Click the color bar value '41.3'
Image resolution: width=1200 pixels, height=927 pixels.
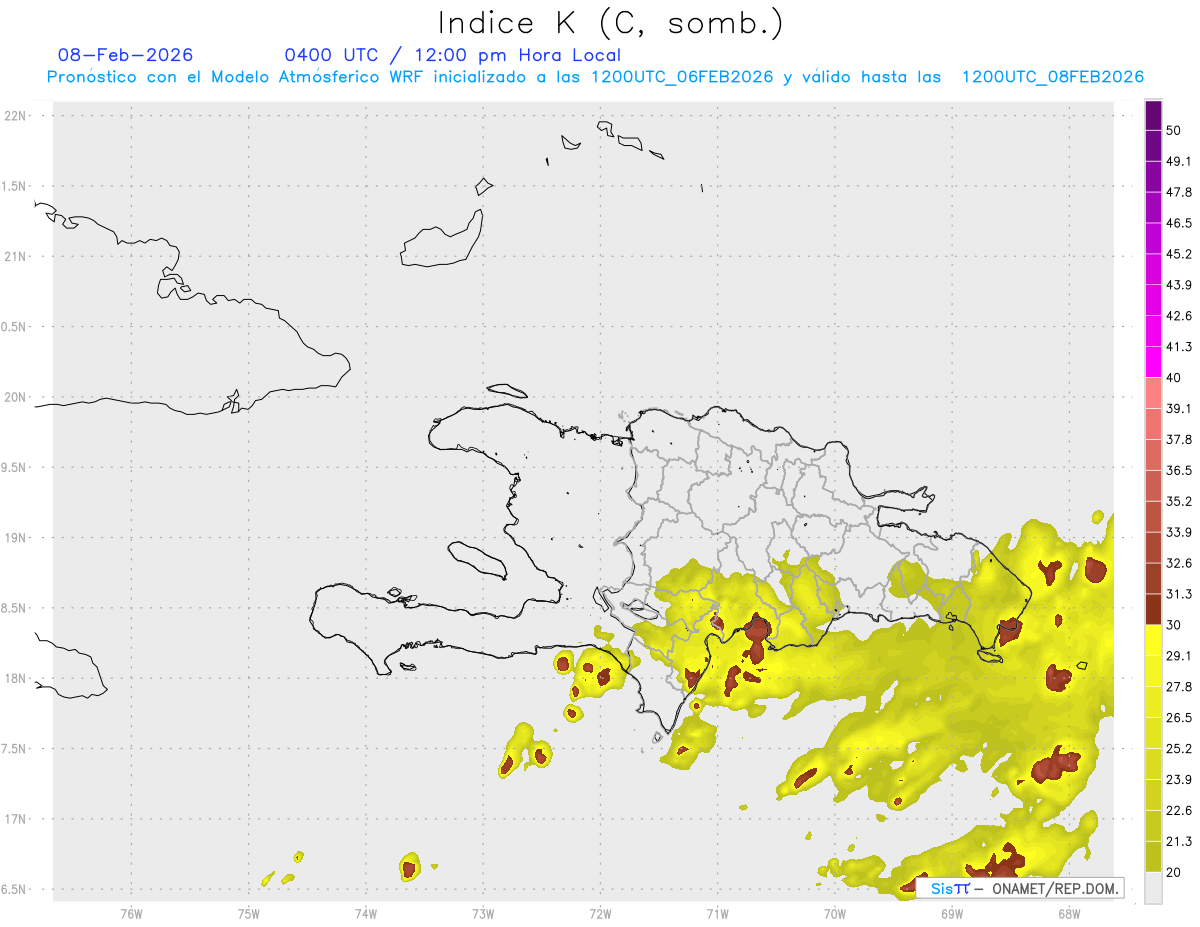point(1179,347)
